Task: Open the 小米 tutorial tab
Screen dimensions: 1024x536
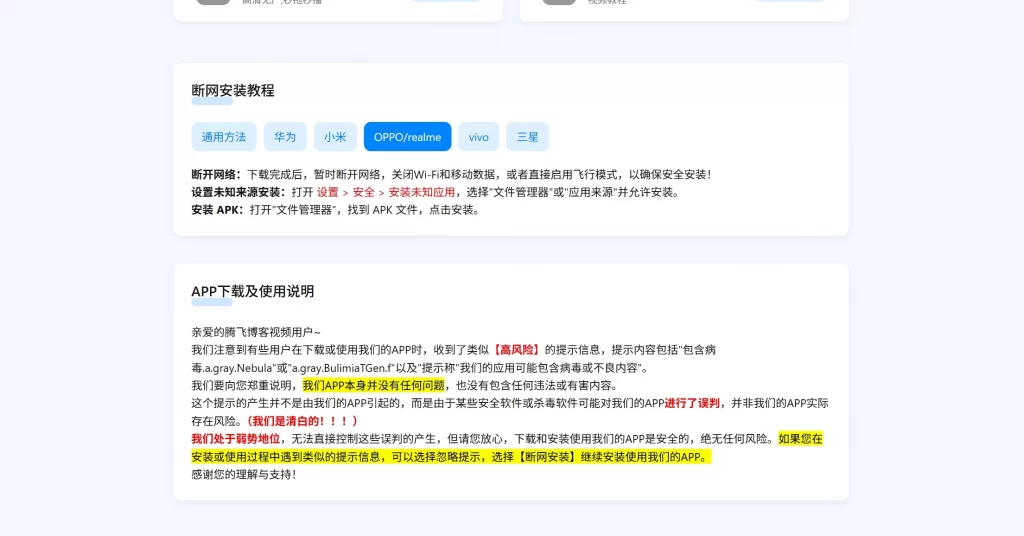Action: (335, 136)
